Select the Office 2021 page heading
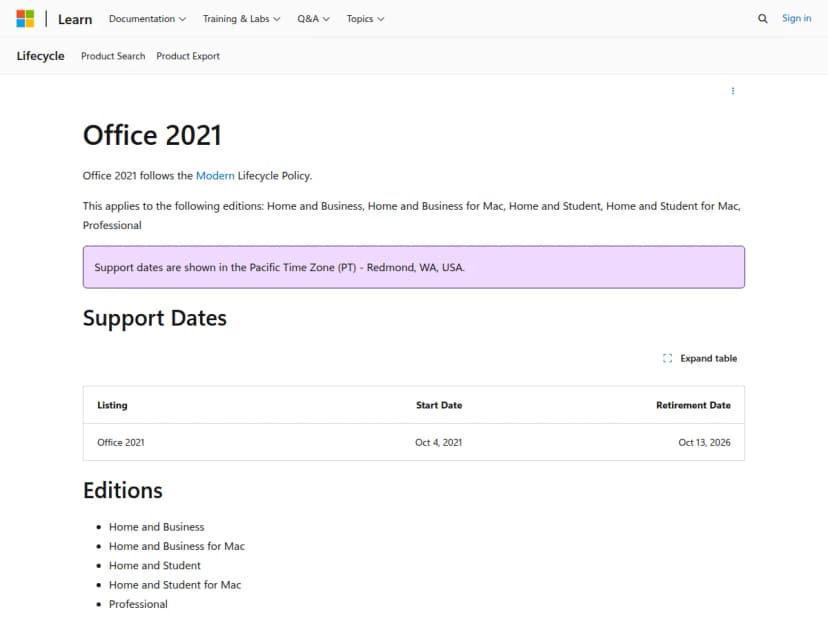 click(152, 135)
